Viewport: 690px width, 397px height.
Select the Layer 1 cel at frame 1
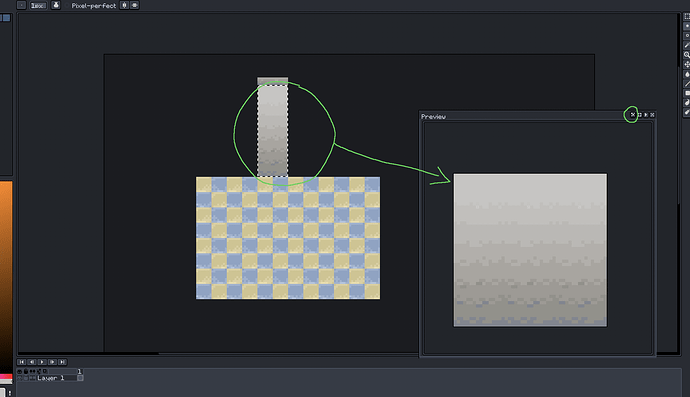[80, 378]
